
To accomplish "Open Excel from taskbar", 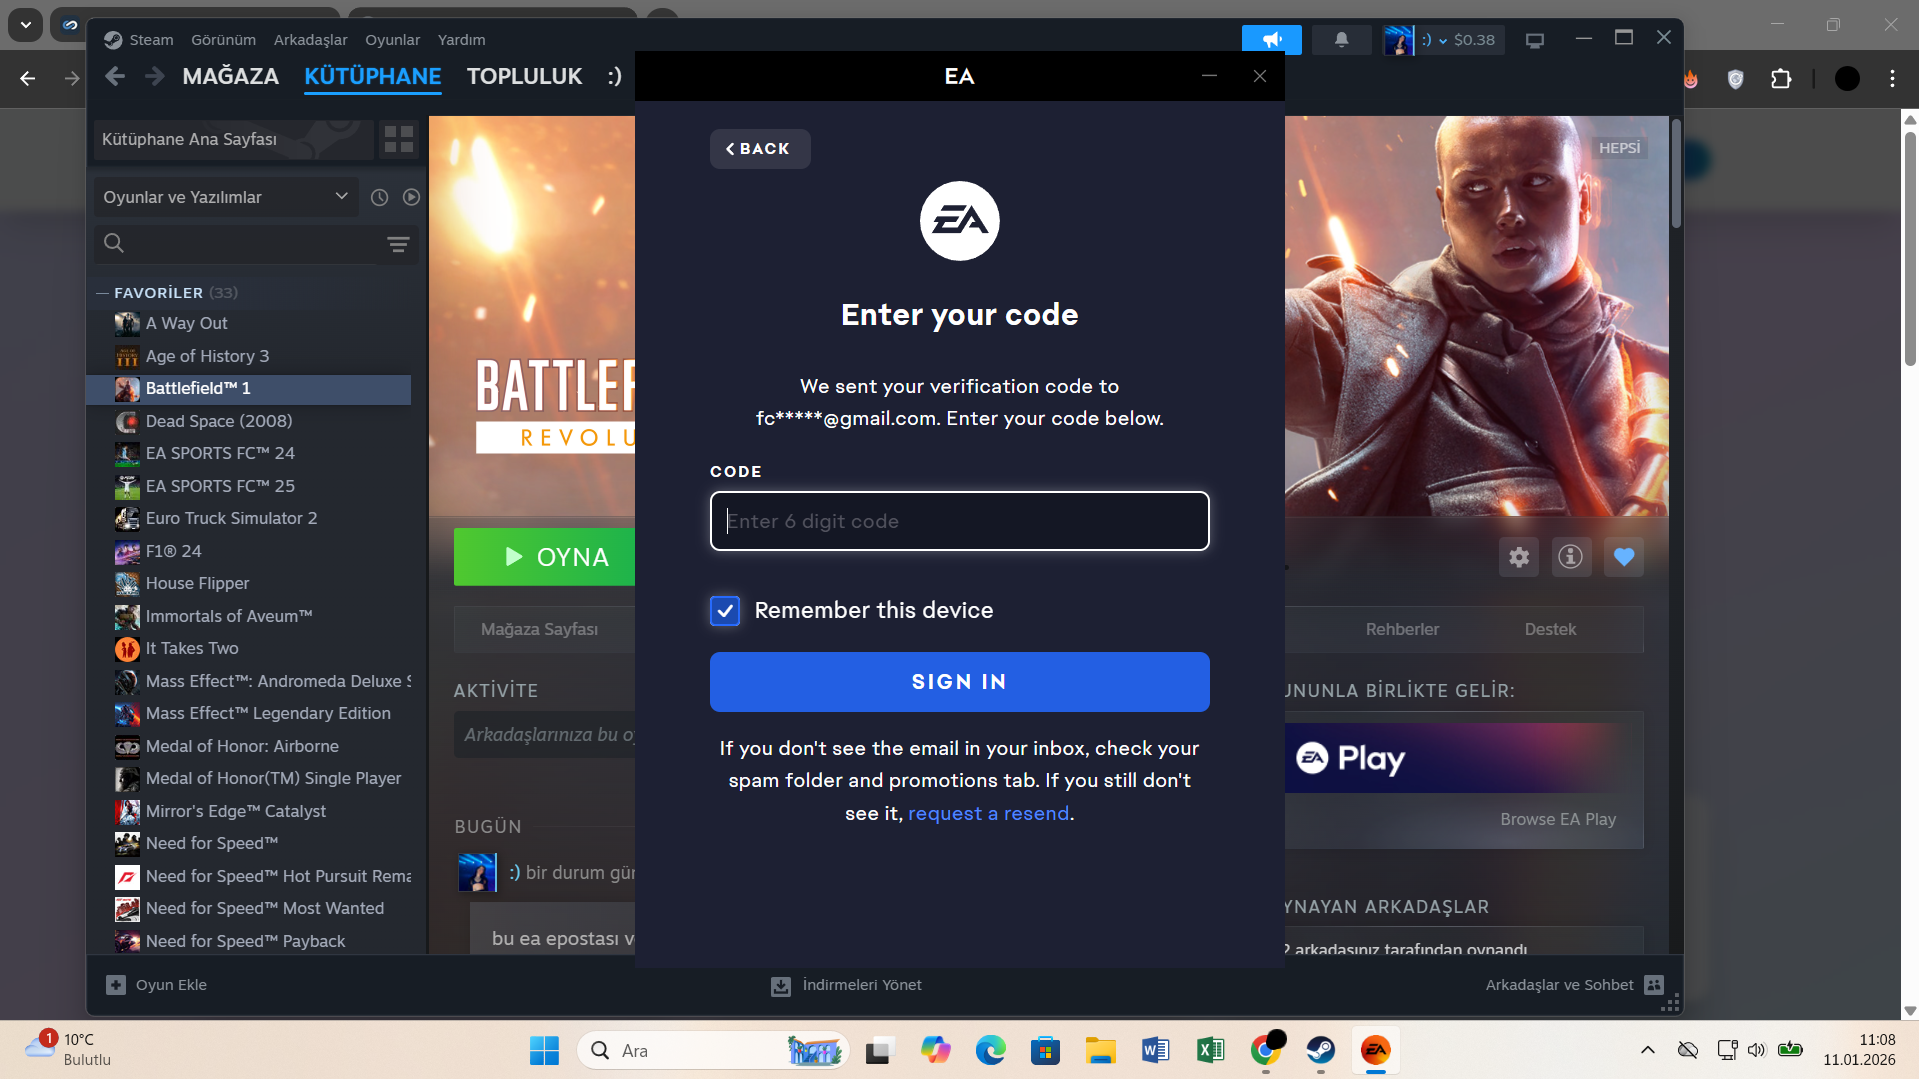I will pyautogui.click(x=1210, y=1051).
